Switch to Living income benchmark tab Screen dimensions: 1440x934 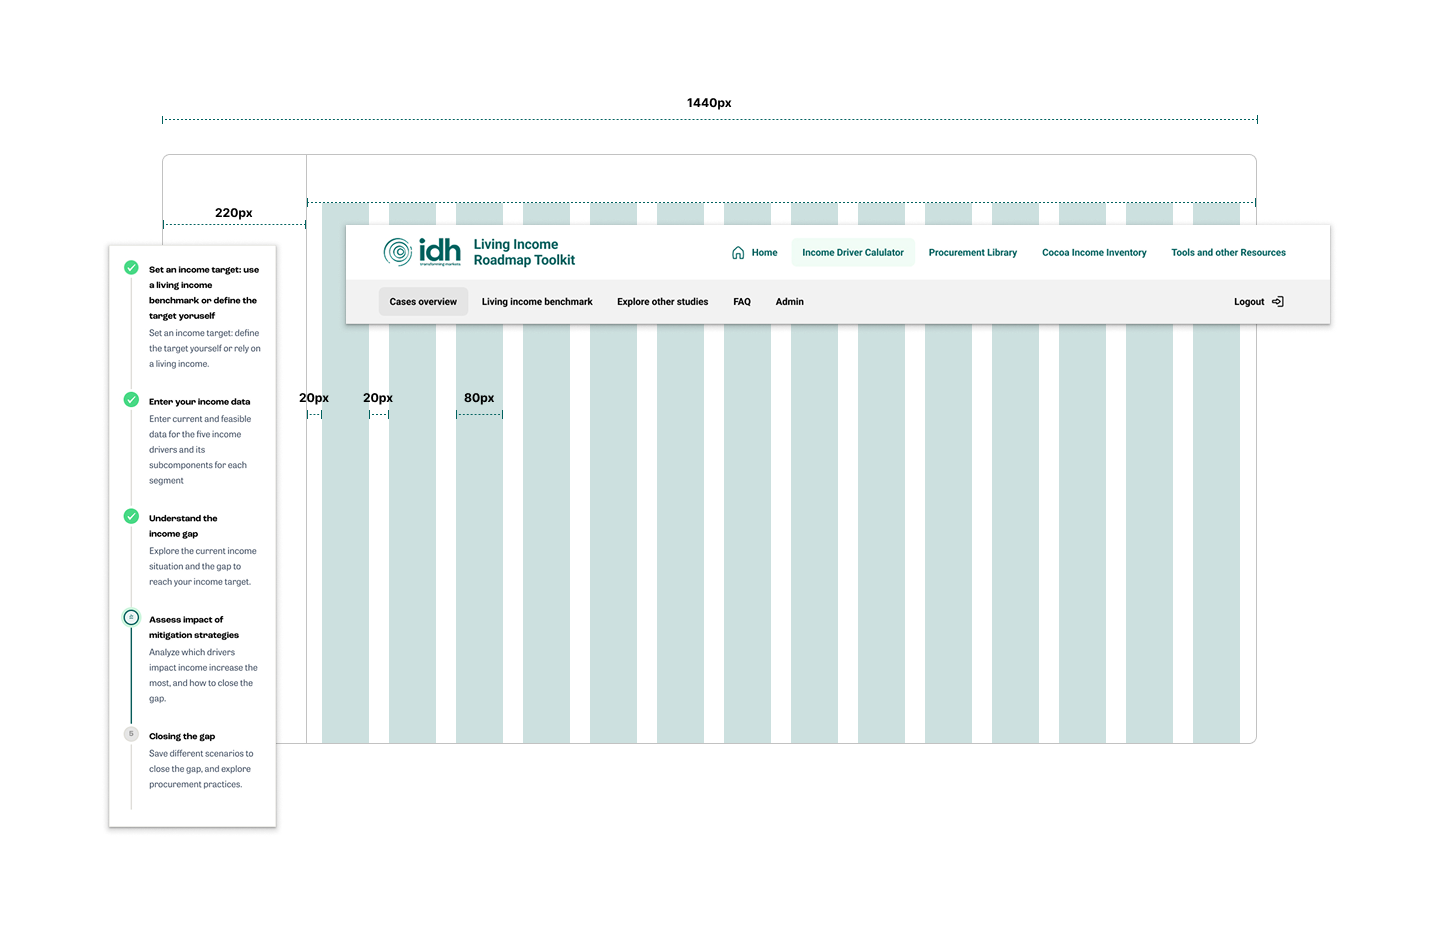(x=537, y=302)
